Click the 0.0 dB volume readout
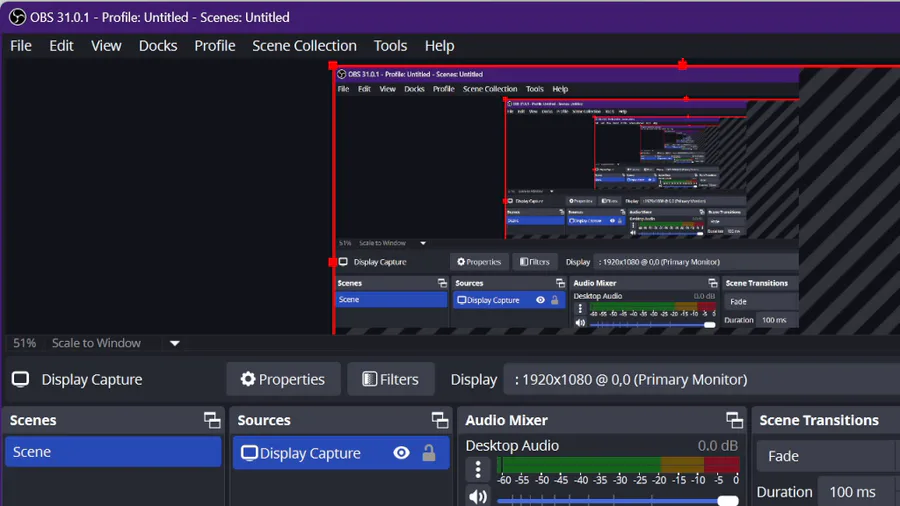The width and height of the screenshot is (900, 506). (717, 446)
